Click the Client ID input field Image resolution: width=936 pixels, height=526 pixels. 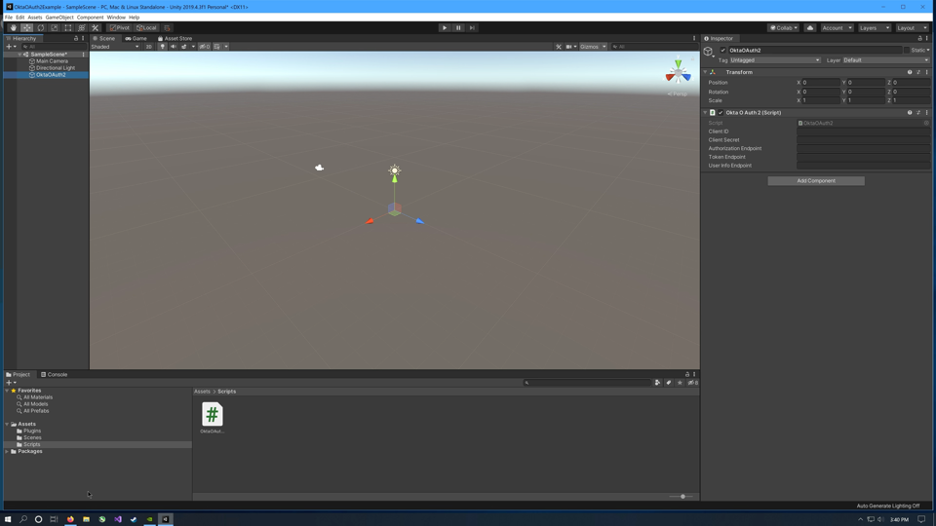point(863,132)
